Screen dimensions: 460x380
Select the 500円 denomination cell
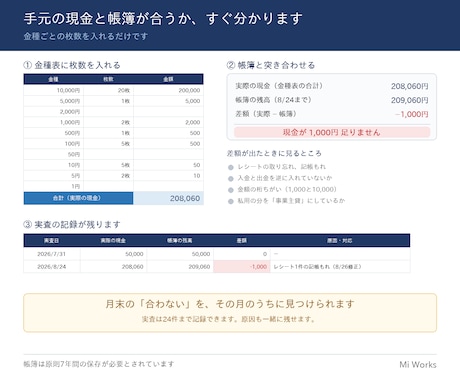pos(54,133)
